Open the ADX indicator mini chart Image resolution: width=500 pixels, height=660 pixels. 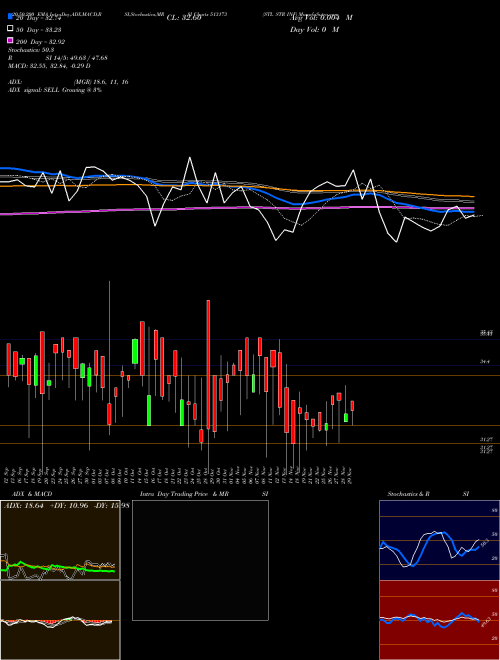pos(60,540)
